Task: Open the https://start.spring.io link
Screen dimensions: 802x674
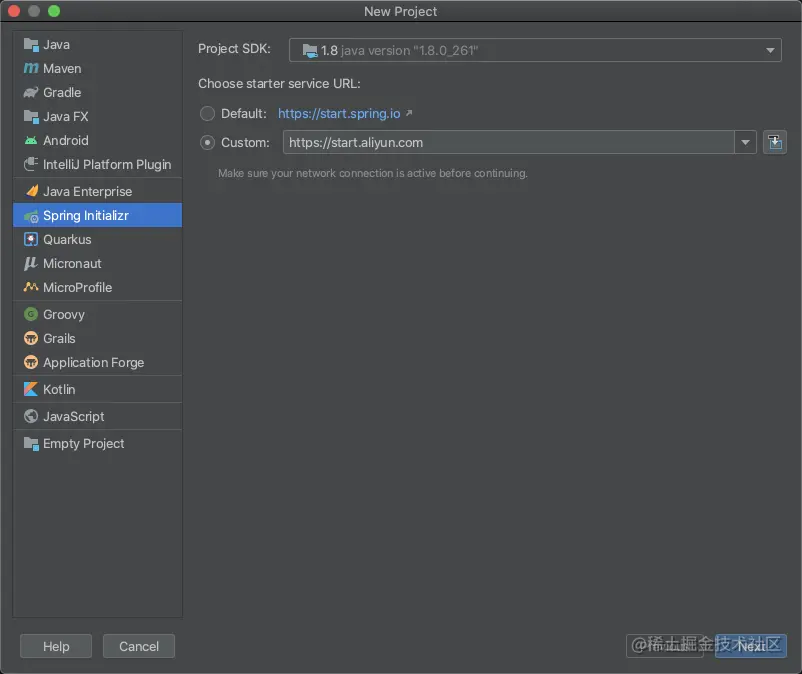Action: (339, 114)
